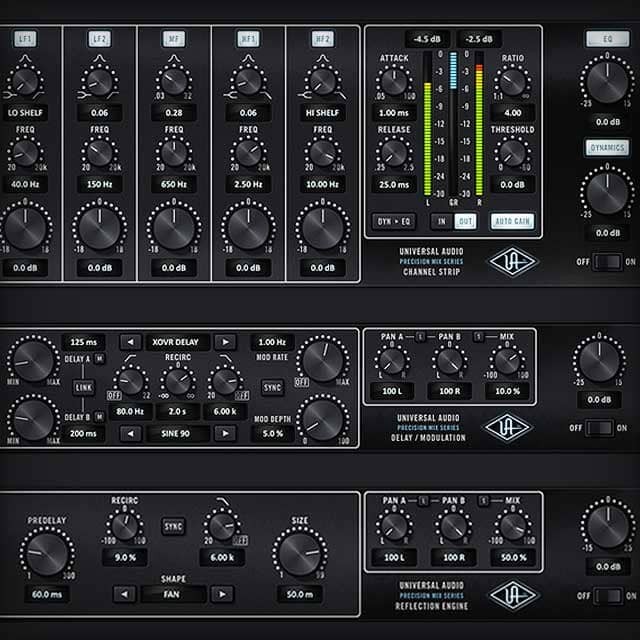The image size is (640, 640).
Task: Click the DELAY A mute M button
Action: [99, 359]
